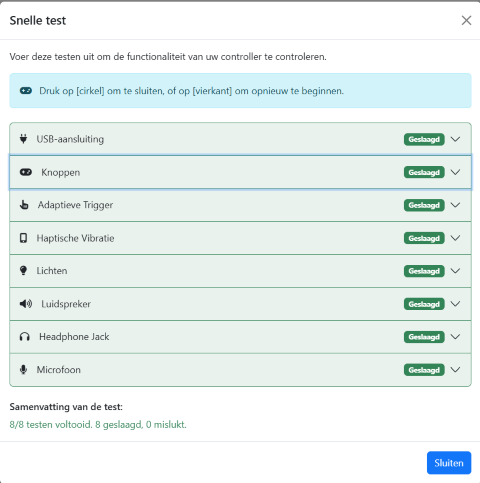Click the 'Druk op [cirkel]' instruction text

pos(191,91)
